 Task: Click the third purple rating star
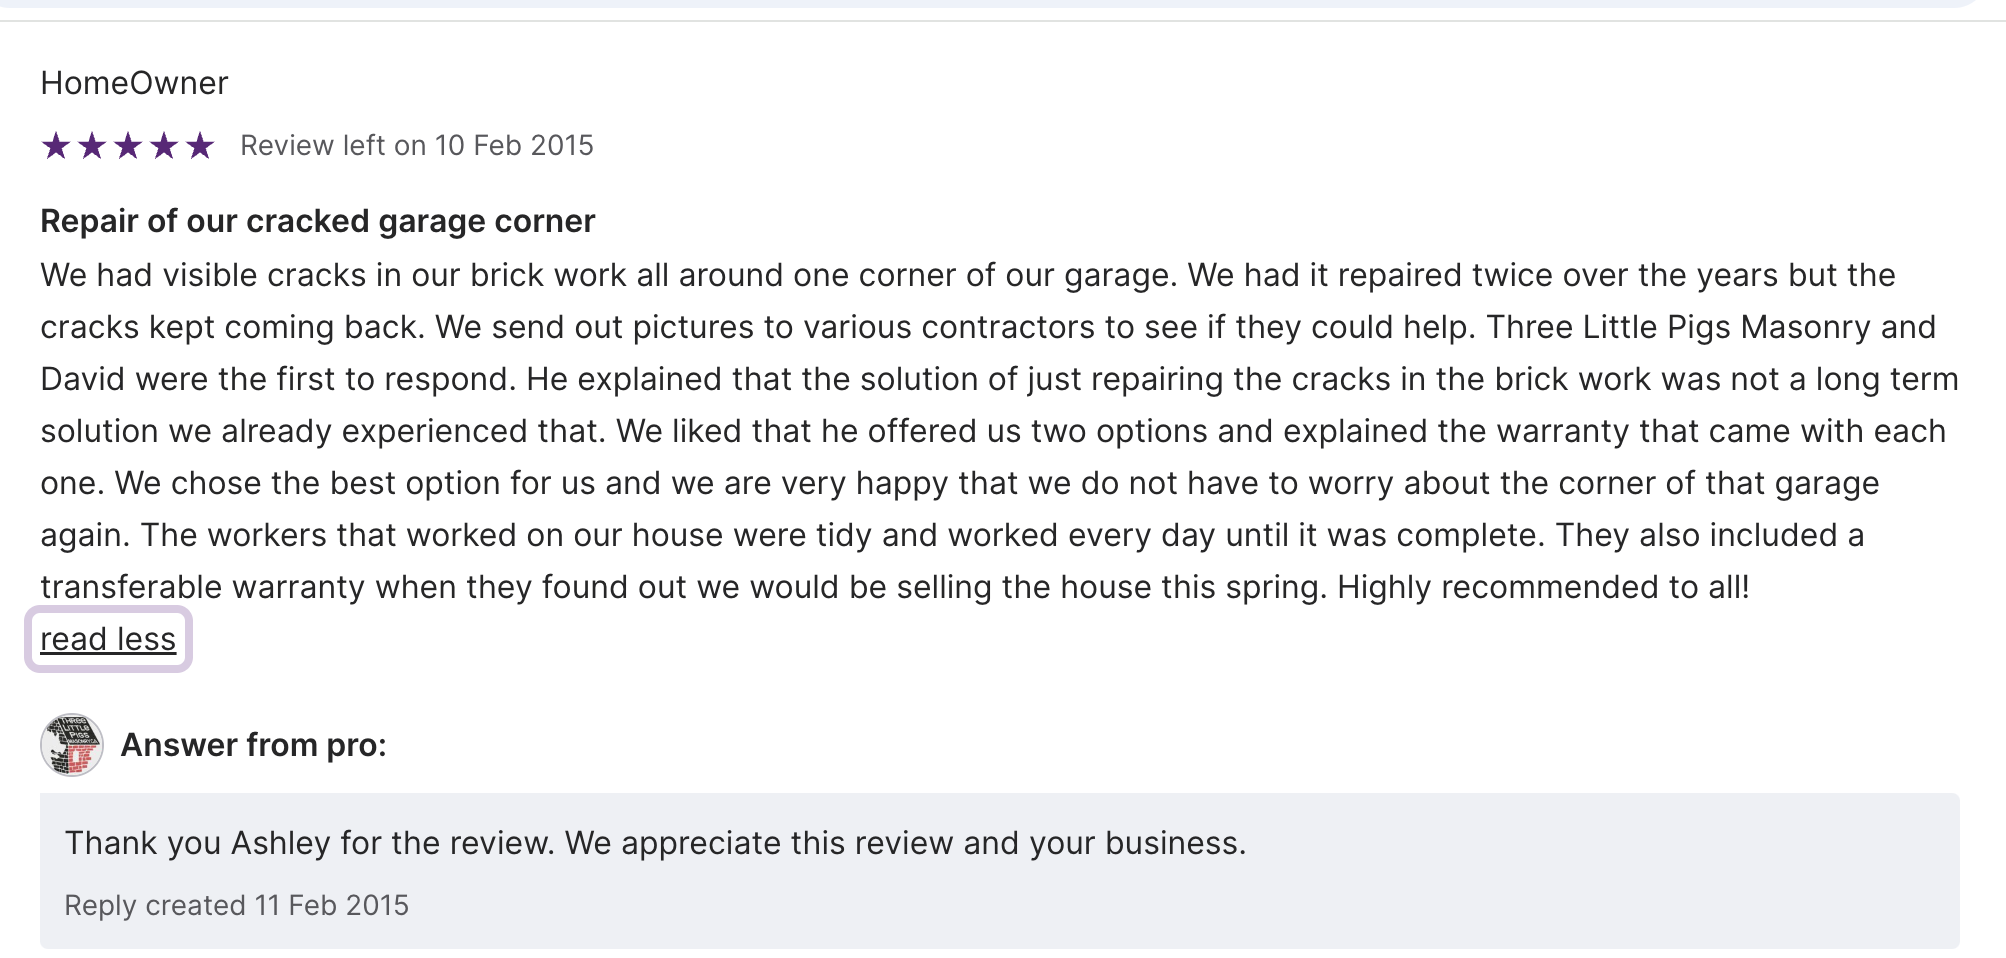click(128, 146)
